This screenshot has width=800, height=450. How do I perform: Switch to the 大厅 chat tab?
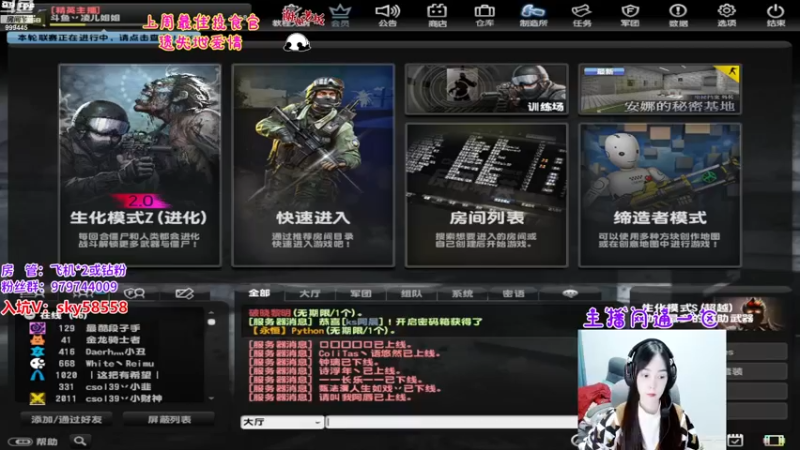pyautogui.click(x=310, y=293)
